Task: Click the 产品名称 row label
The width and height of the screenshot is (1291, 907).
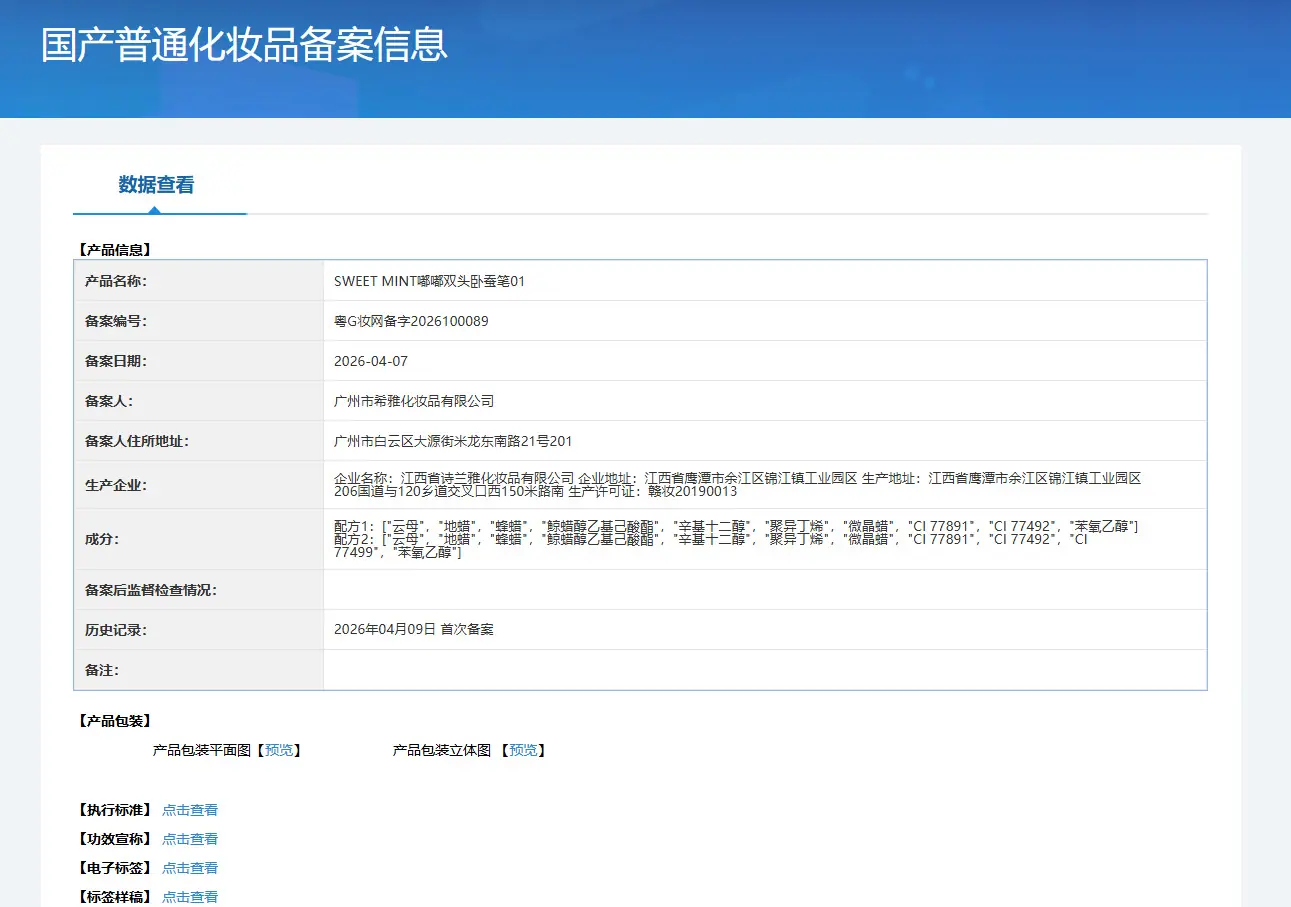Action: click(116, 281)
